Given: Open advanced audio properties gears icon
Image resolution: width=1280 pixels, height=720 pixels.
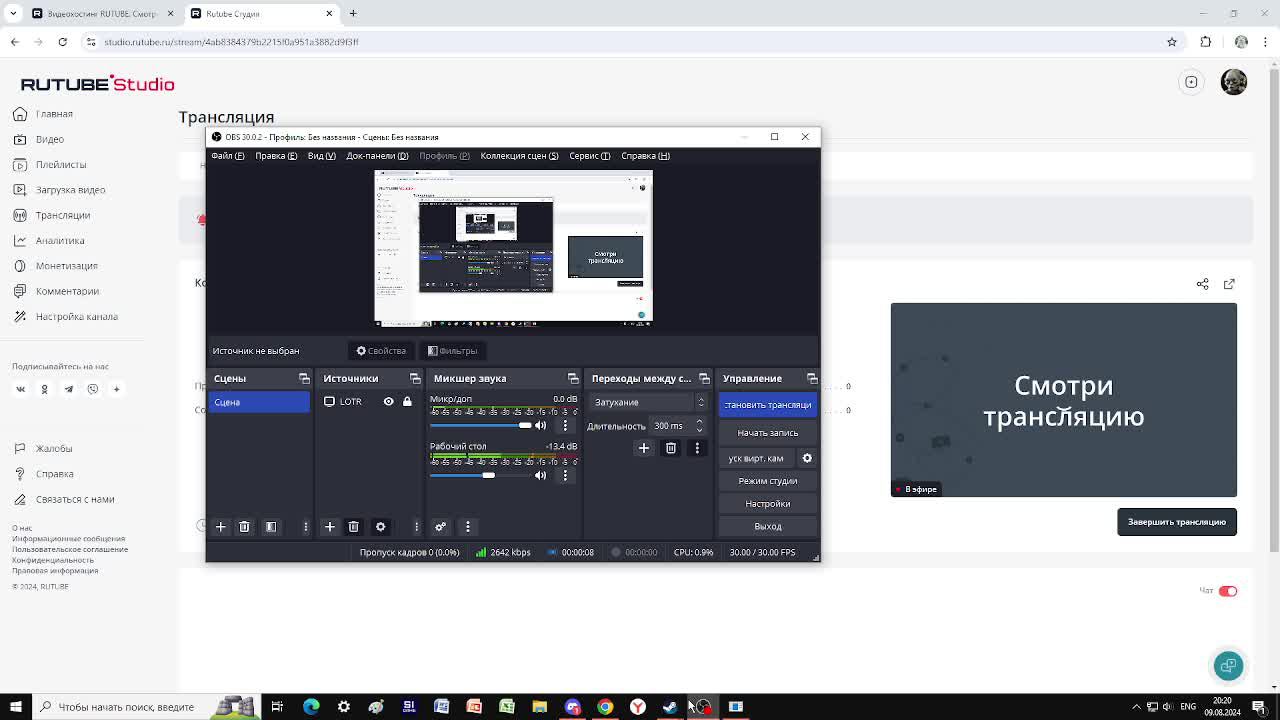Looking at the screenshot, I should coord(440,527).
